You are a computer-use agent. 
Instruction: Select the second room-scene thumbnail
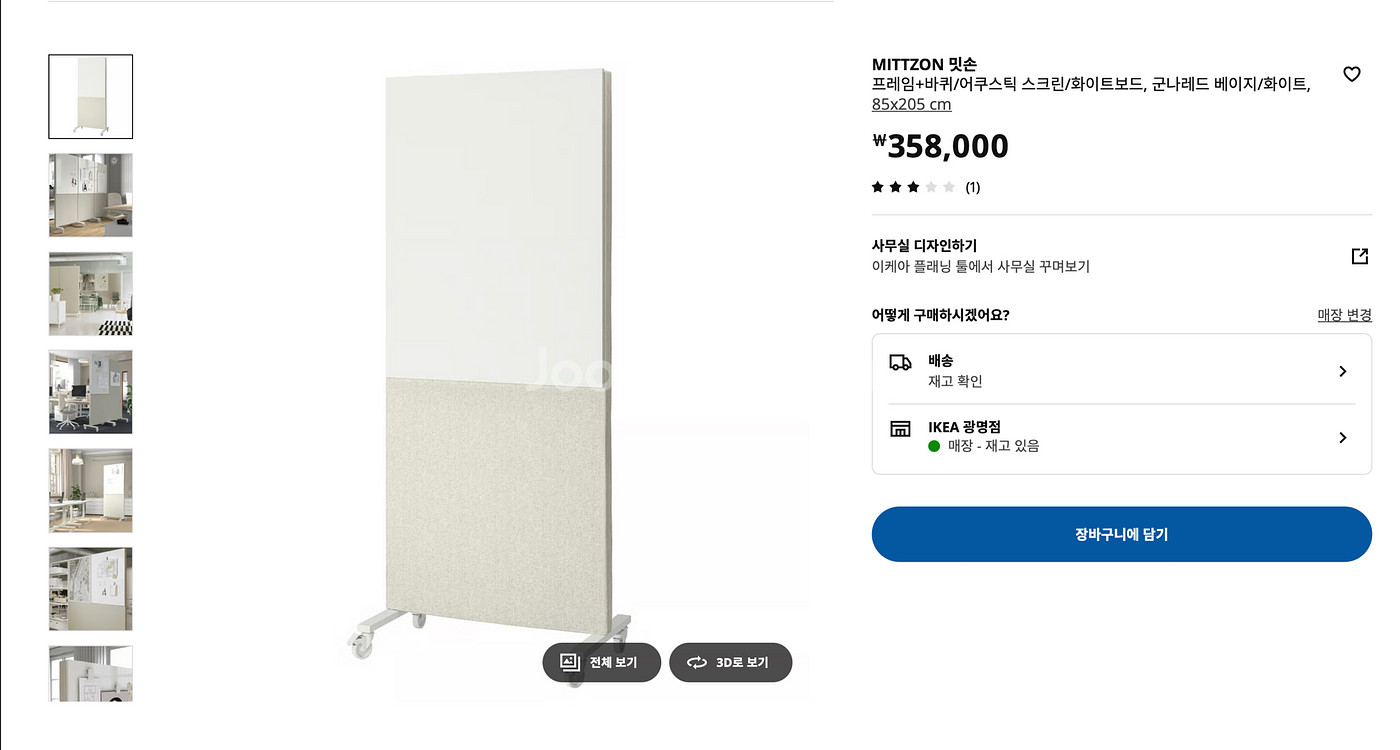(91, 195)
